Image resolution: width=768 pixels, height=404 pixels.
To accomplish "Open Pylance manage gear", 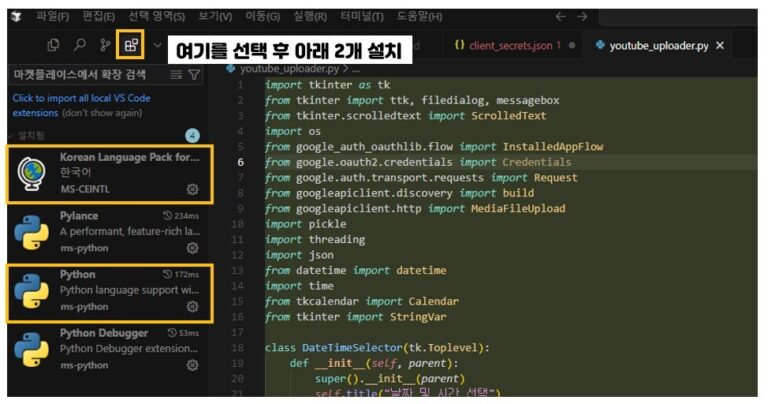I will 192,248.
